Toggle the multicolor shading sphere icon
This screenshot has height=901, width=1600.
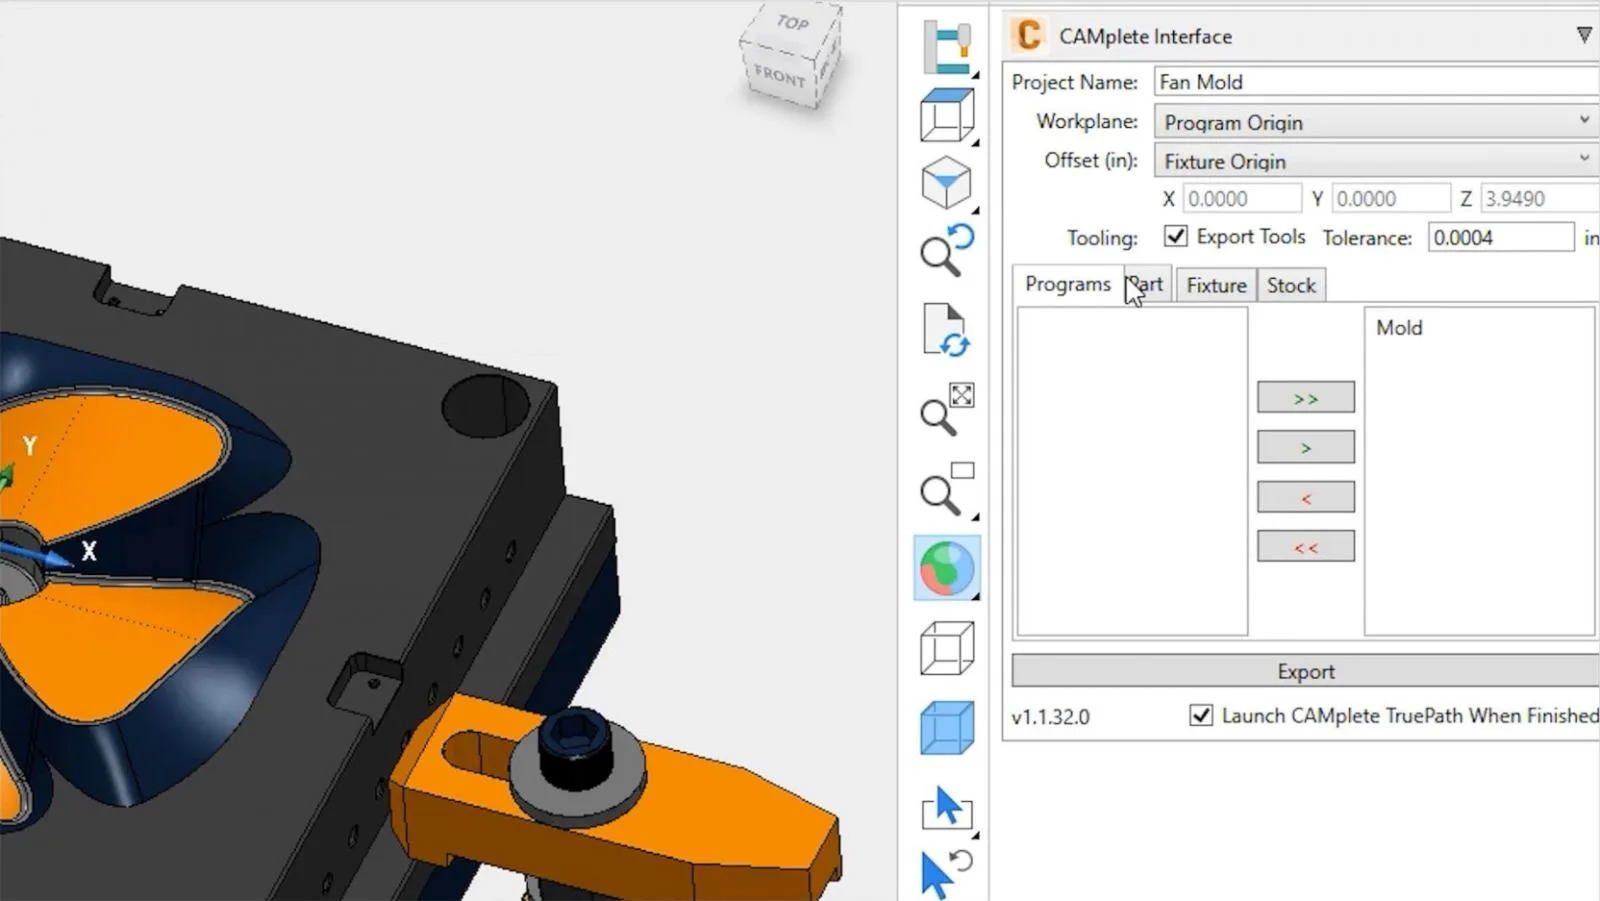946,568
